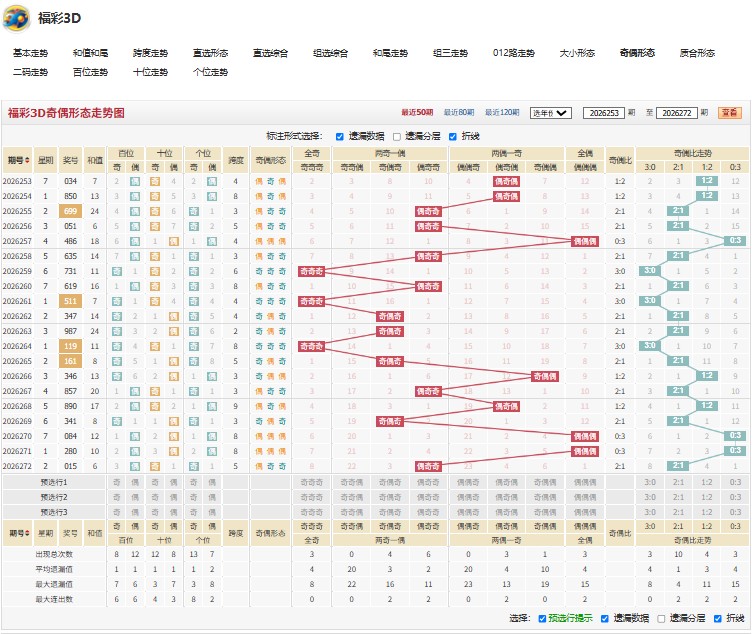754x634 pixels.
Task: Expand the 选年份 dropdown
Action: 551,113
